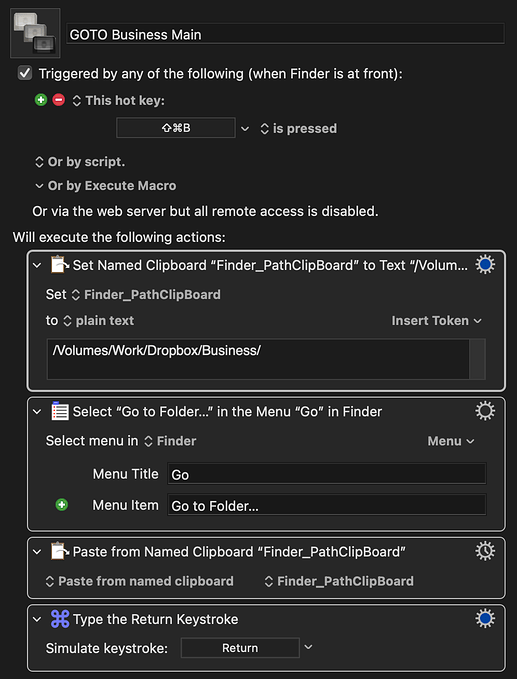Click the ⇧⌘B hot key field
This screenshot has width=517, height=679.
pos(176,128)
